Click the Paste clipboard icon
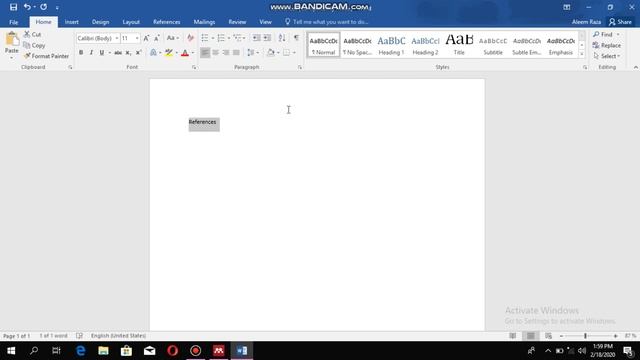 coord(11,40)
